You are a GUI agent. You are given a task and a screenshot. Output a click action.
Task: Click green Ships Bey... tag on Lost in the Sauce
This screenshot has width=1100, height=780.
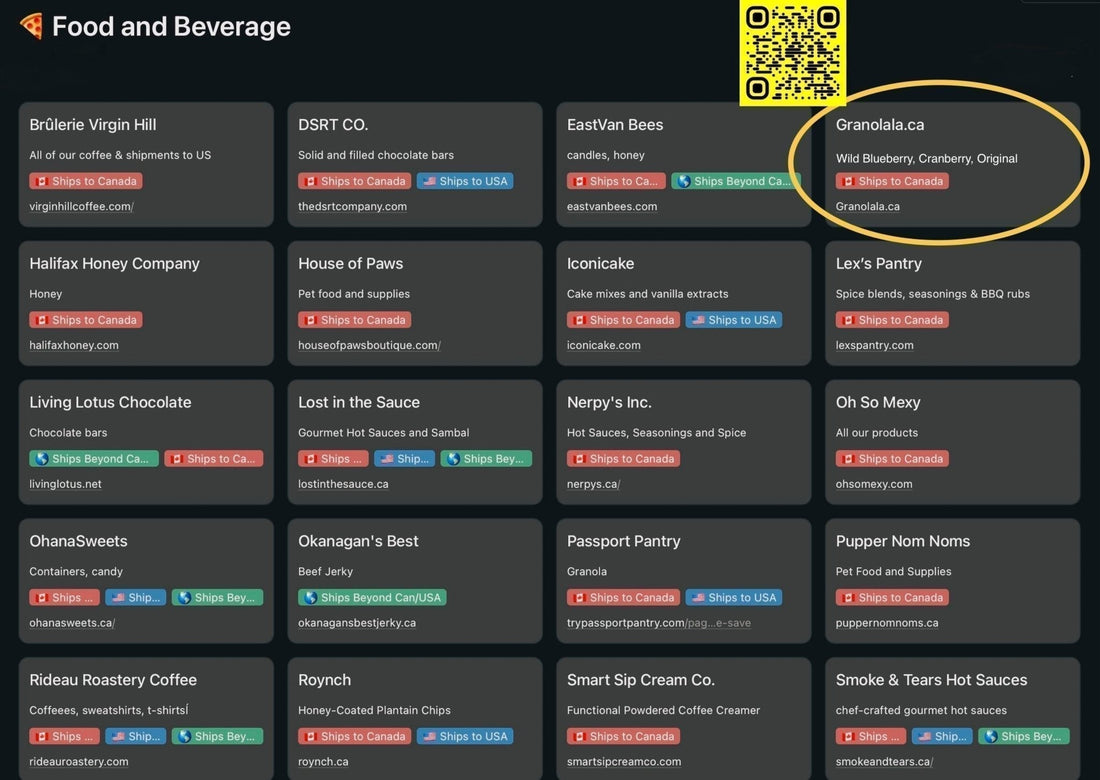[486, 459]
